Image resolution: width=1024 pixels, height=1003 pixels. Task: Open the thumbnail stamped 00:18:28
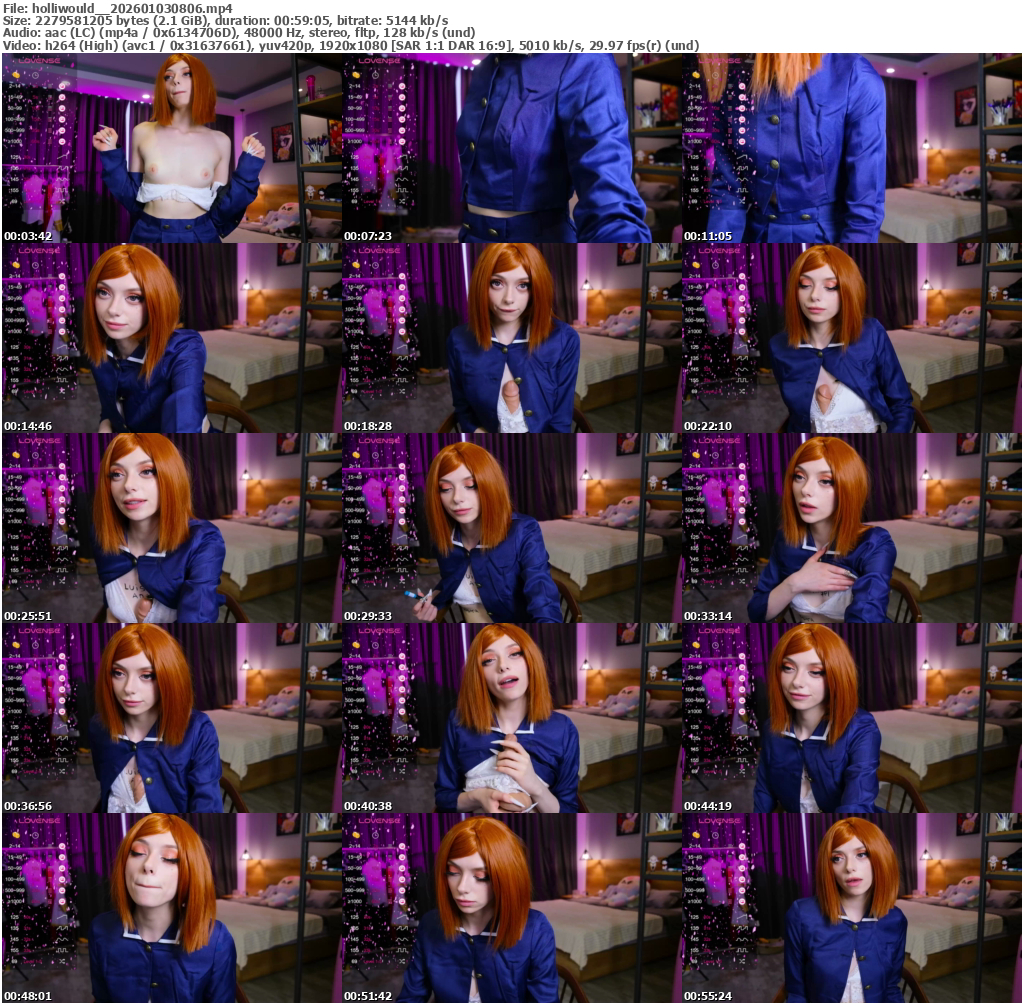(511, 338)
